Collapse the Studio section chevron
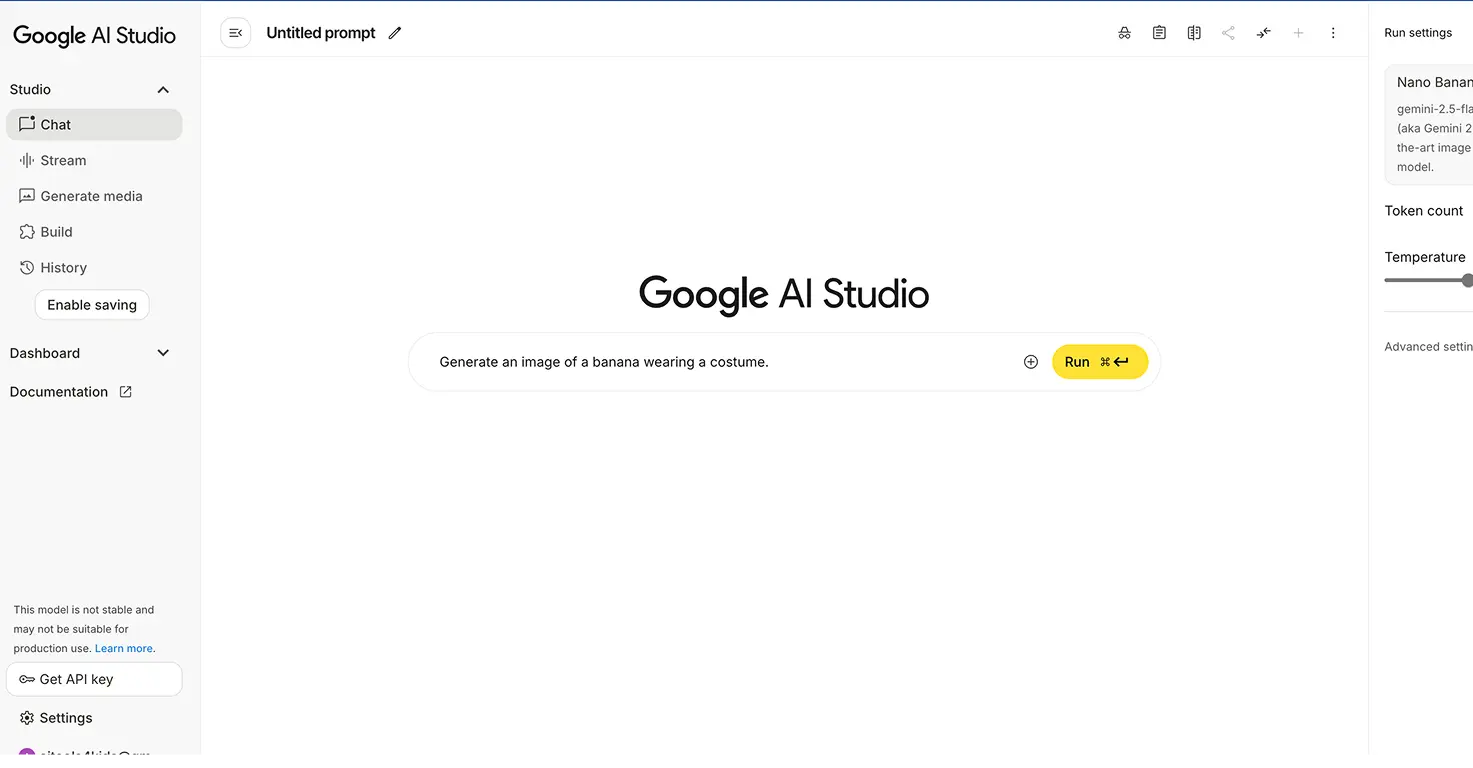The height and width of the screenshot is (768, 1473). 163,90
